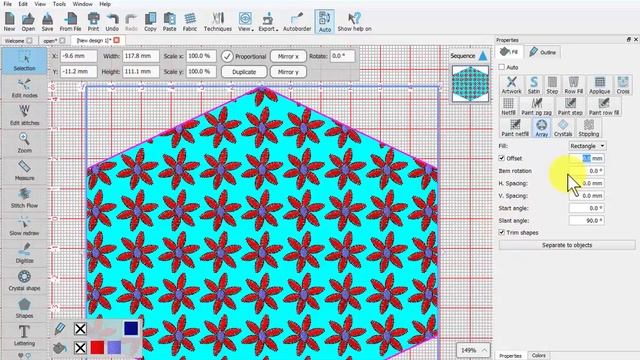640x360 pixels.
Task: Click the Duplicate button
Action: click(244, 72)
